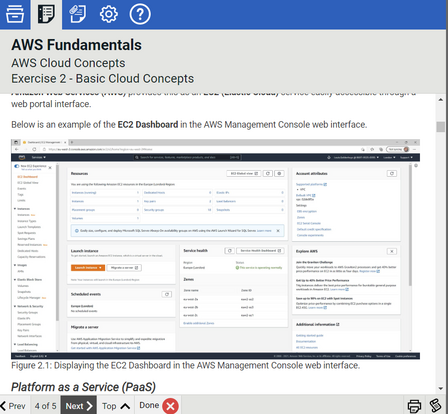
Task: Open the help question mark icon
Action: (140, 14)
